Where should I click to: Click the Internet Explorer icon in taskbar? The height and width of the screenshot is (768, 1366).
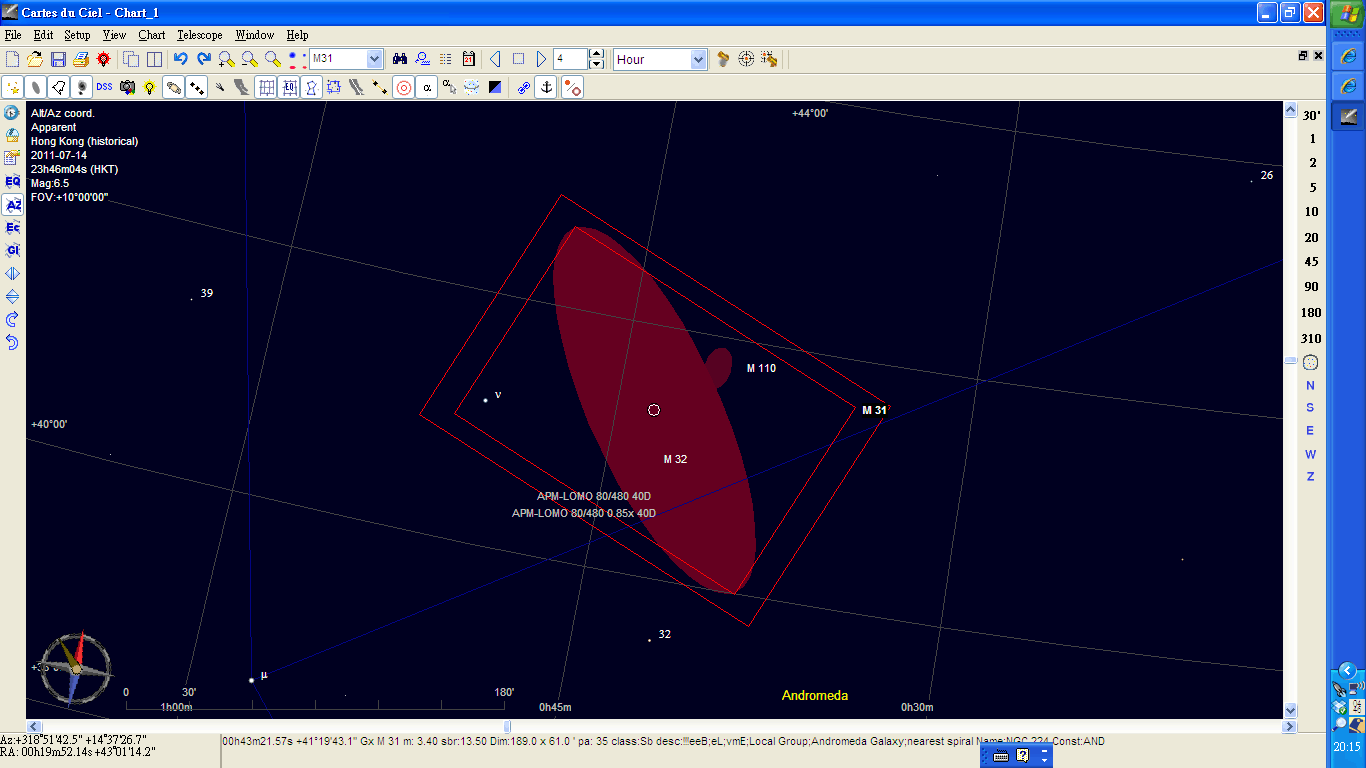[1348, 55]
